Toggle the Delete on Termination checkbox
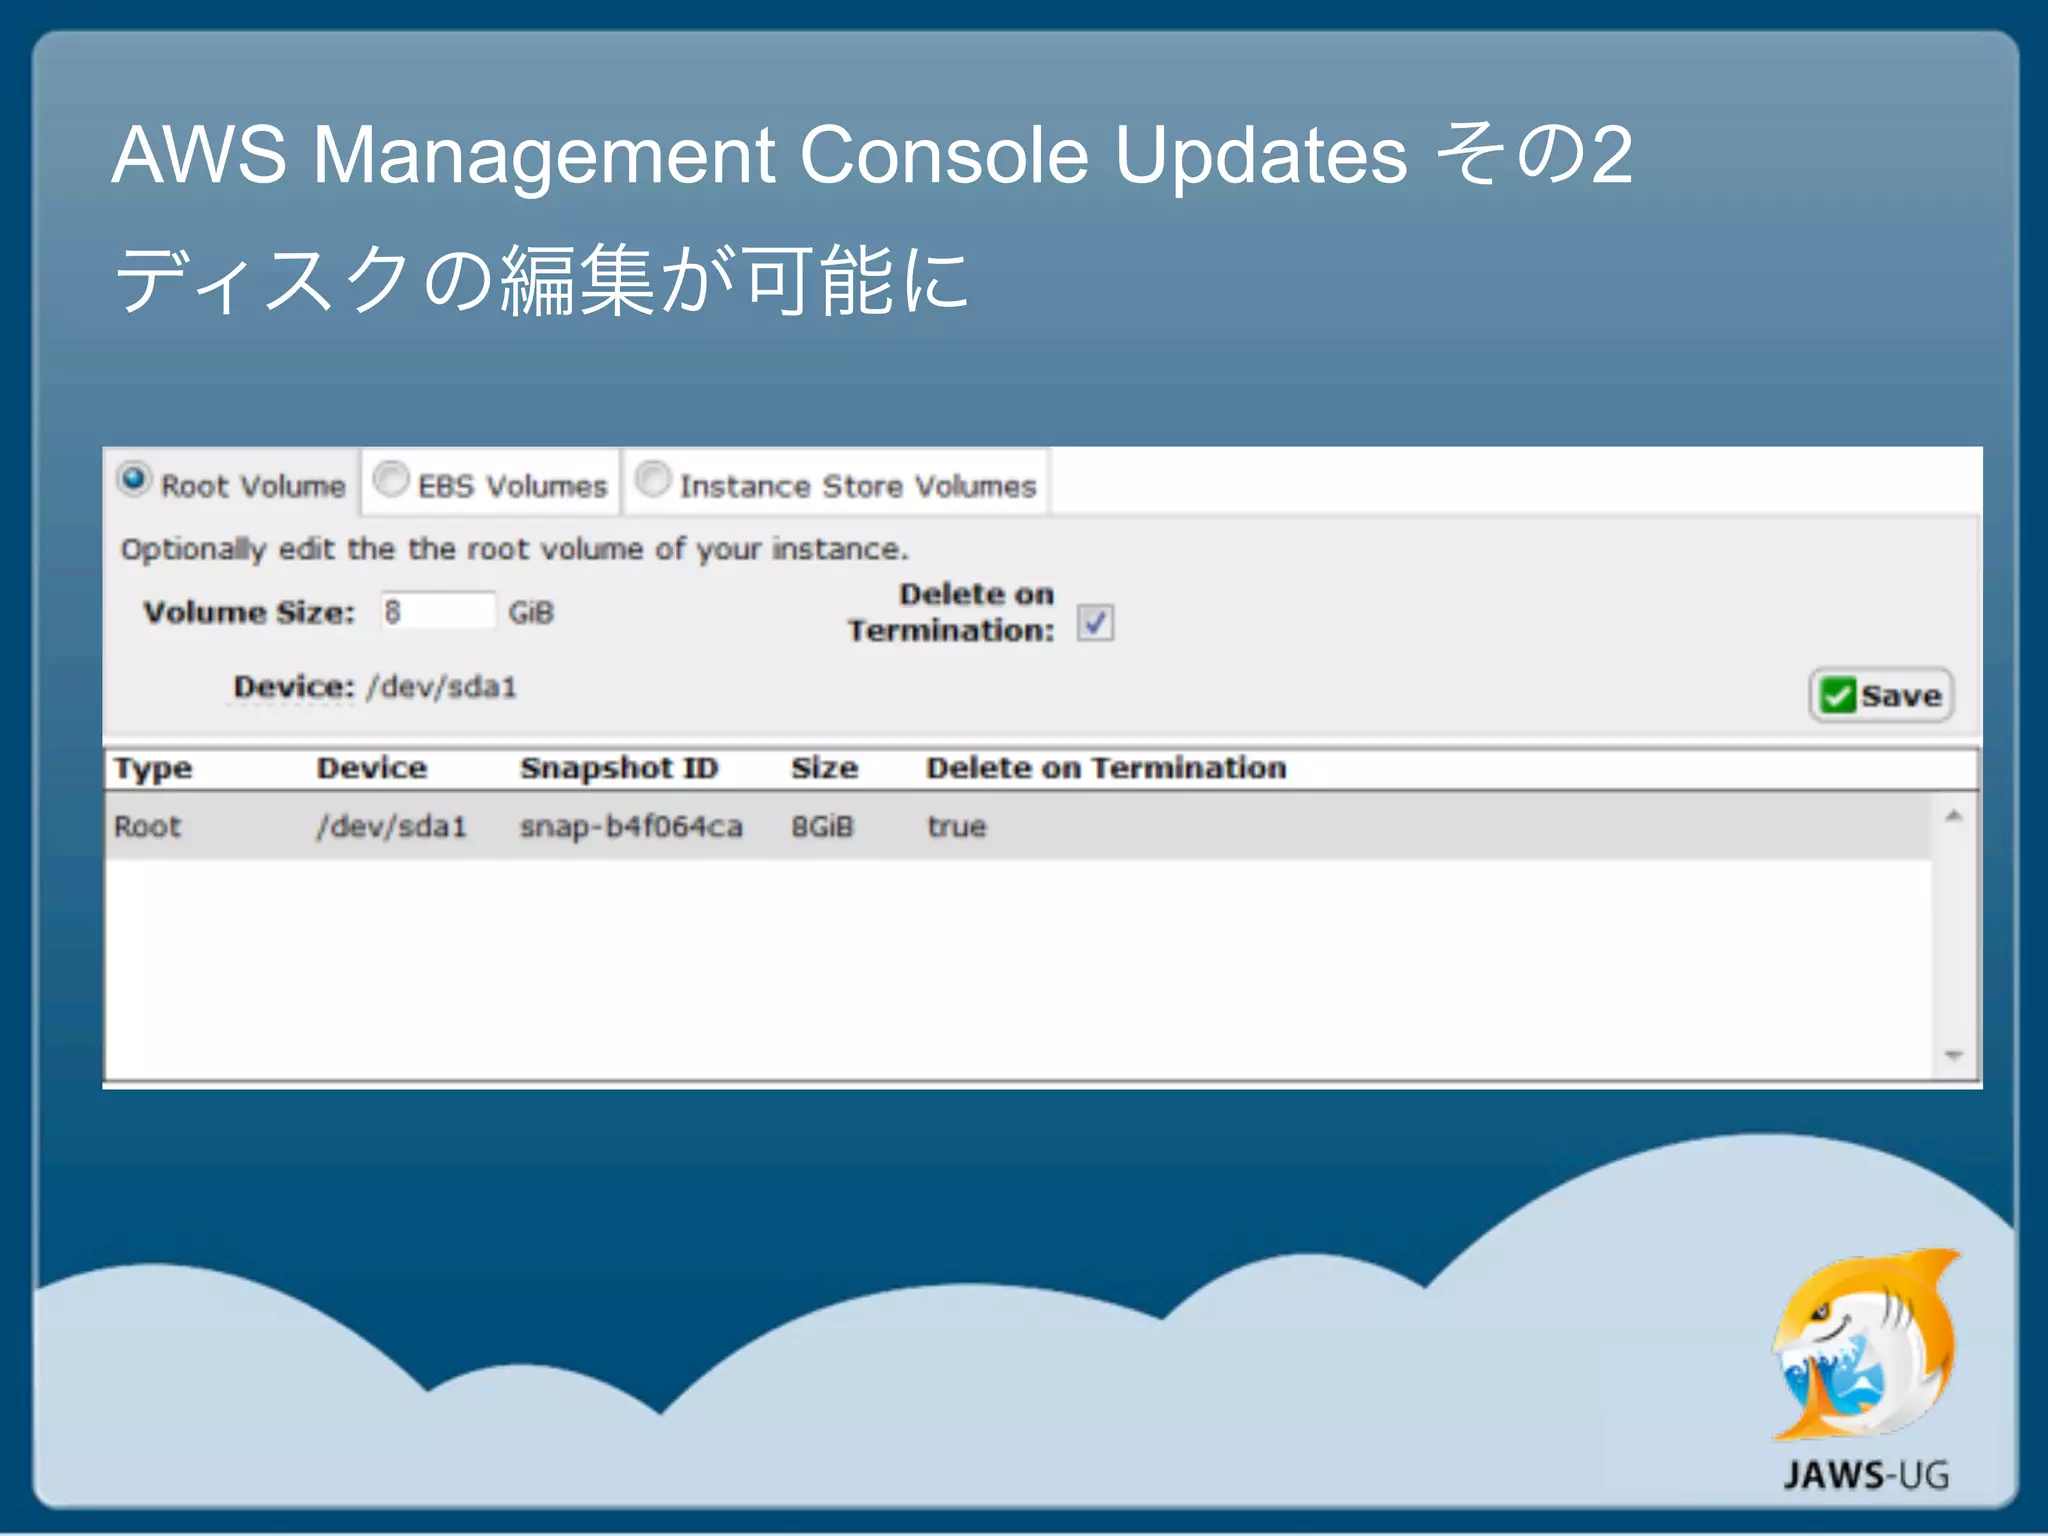 tap(1095, 622)
